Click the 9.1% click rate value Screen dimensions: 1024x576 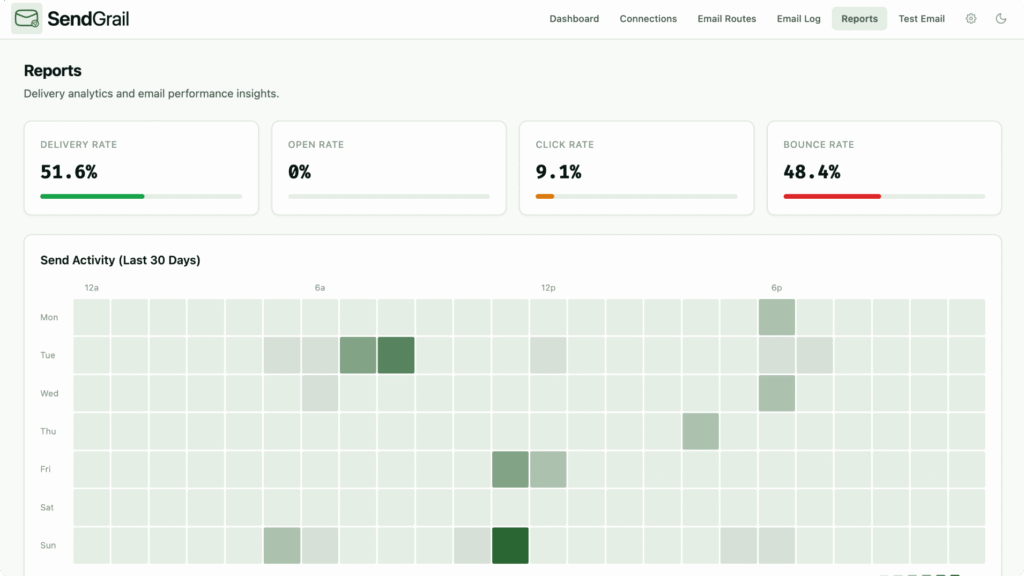(x=558, y=172)
